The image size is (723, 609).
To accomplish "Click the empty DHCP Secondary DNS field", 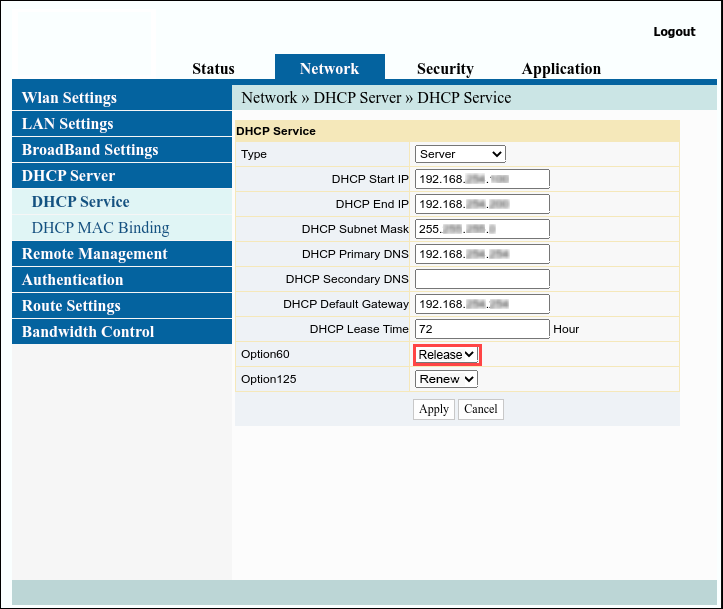I will point(482,279).
